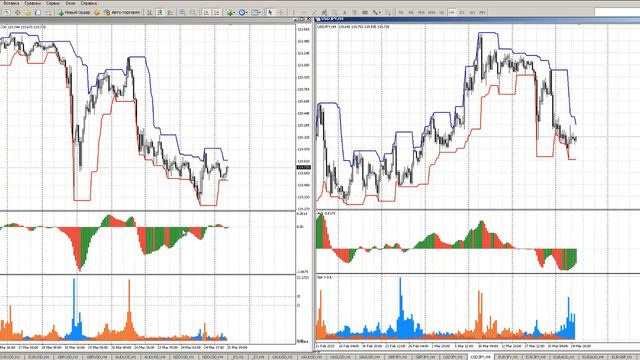Open the Navigator yellow star icon
Viewport: 640px width, 360px height.
pos(27,13)
